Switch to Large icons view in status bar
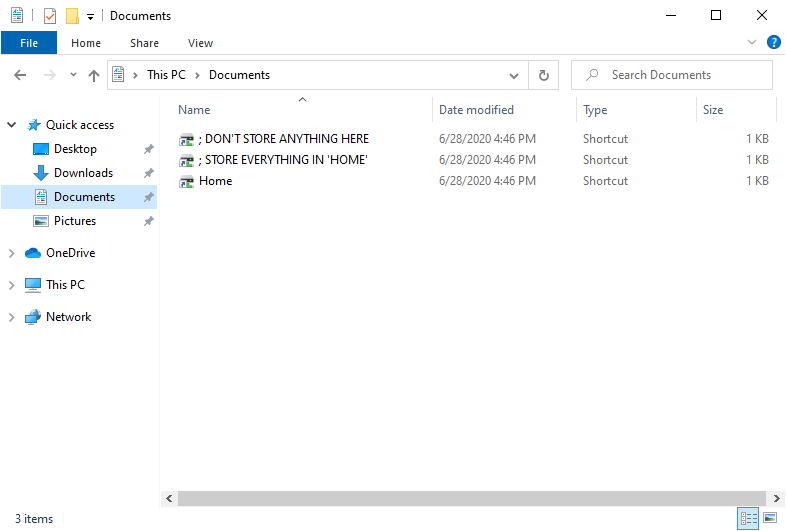The height and width of the screenshot is (531, 786). pos(770,518)
